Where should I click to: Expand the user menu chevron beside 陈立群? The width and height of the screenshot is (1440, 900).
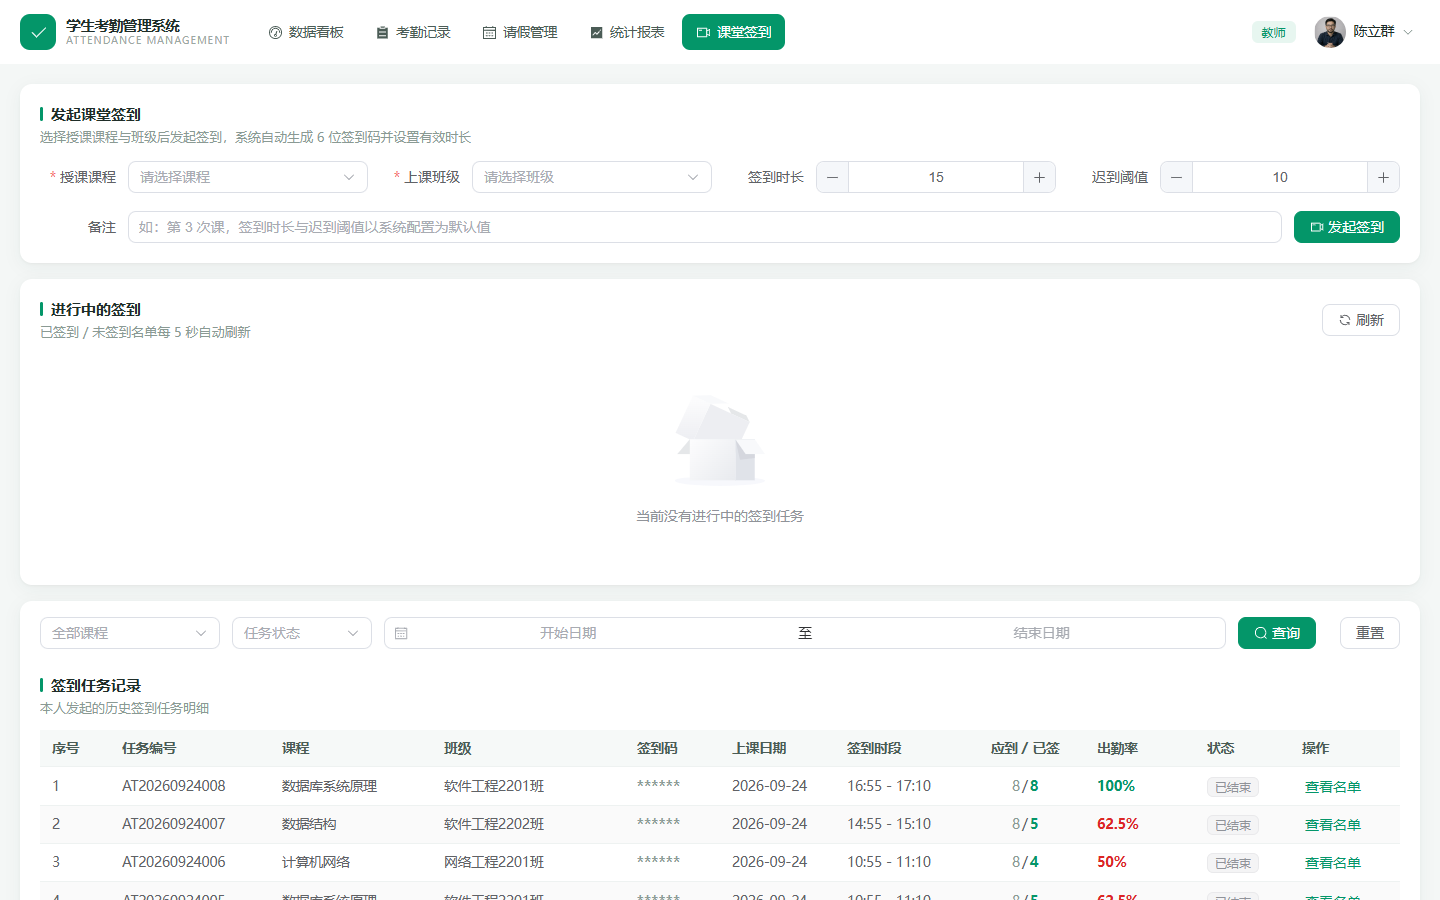pyautogui.click(x=1408, y=32)
